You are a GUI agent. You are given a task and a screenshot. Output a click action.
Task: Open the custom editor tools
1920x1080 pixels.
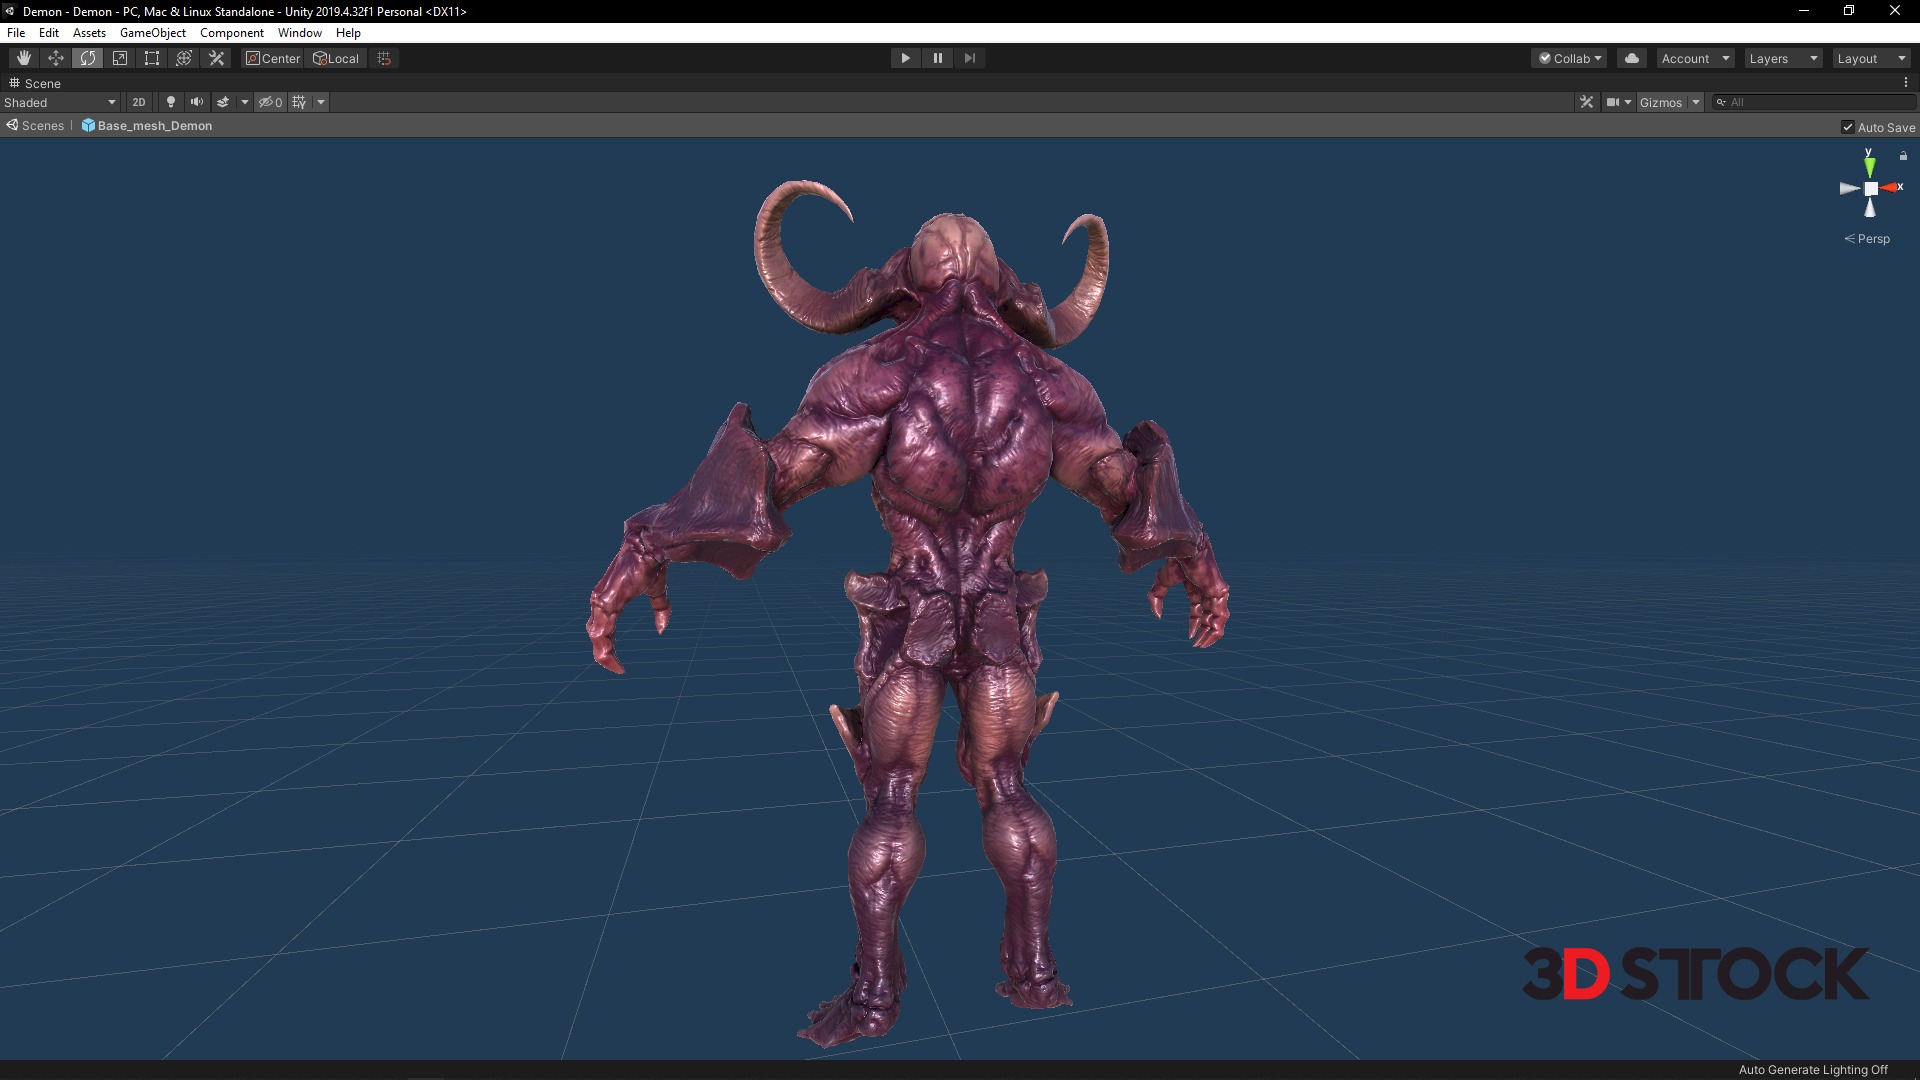tap(216, 58)
